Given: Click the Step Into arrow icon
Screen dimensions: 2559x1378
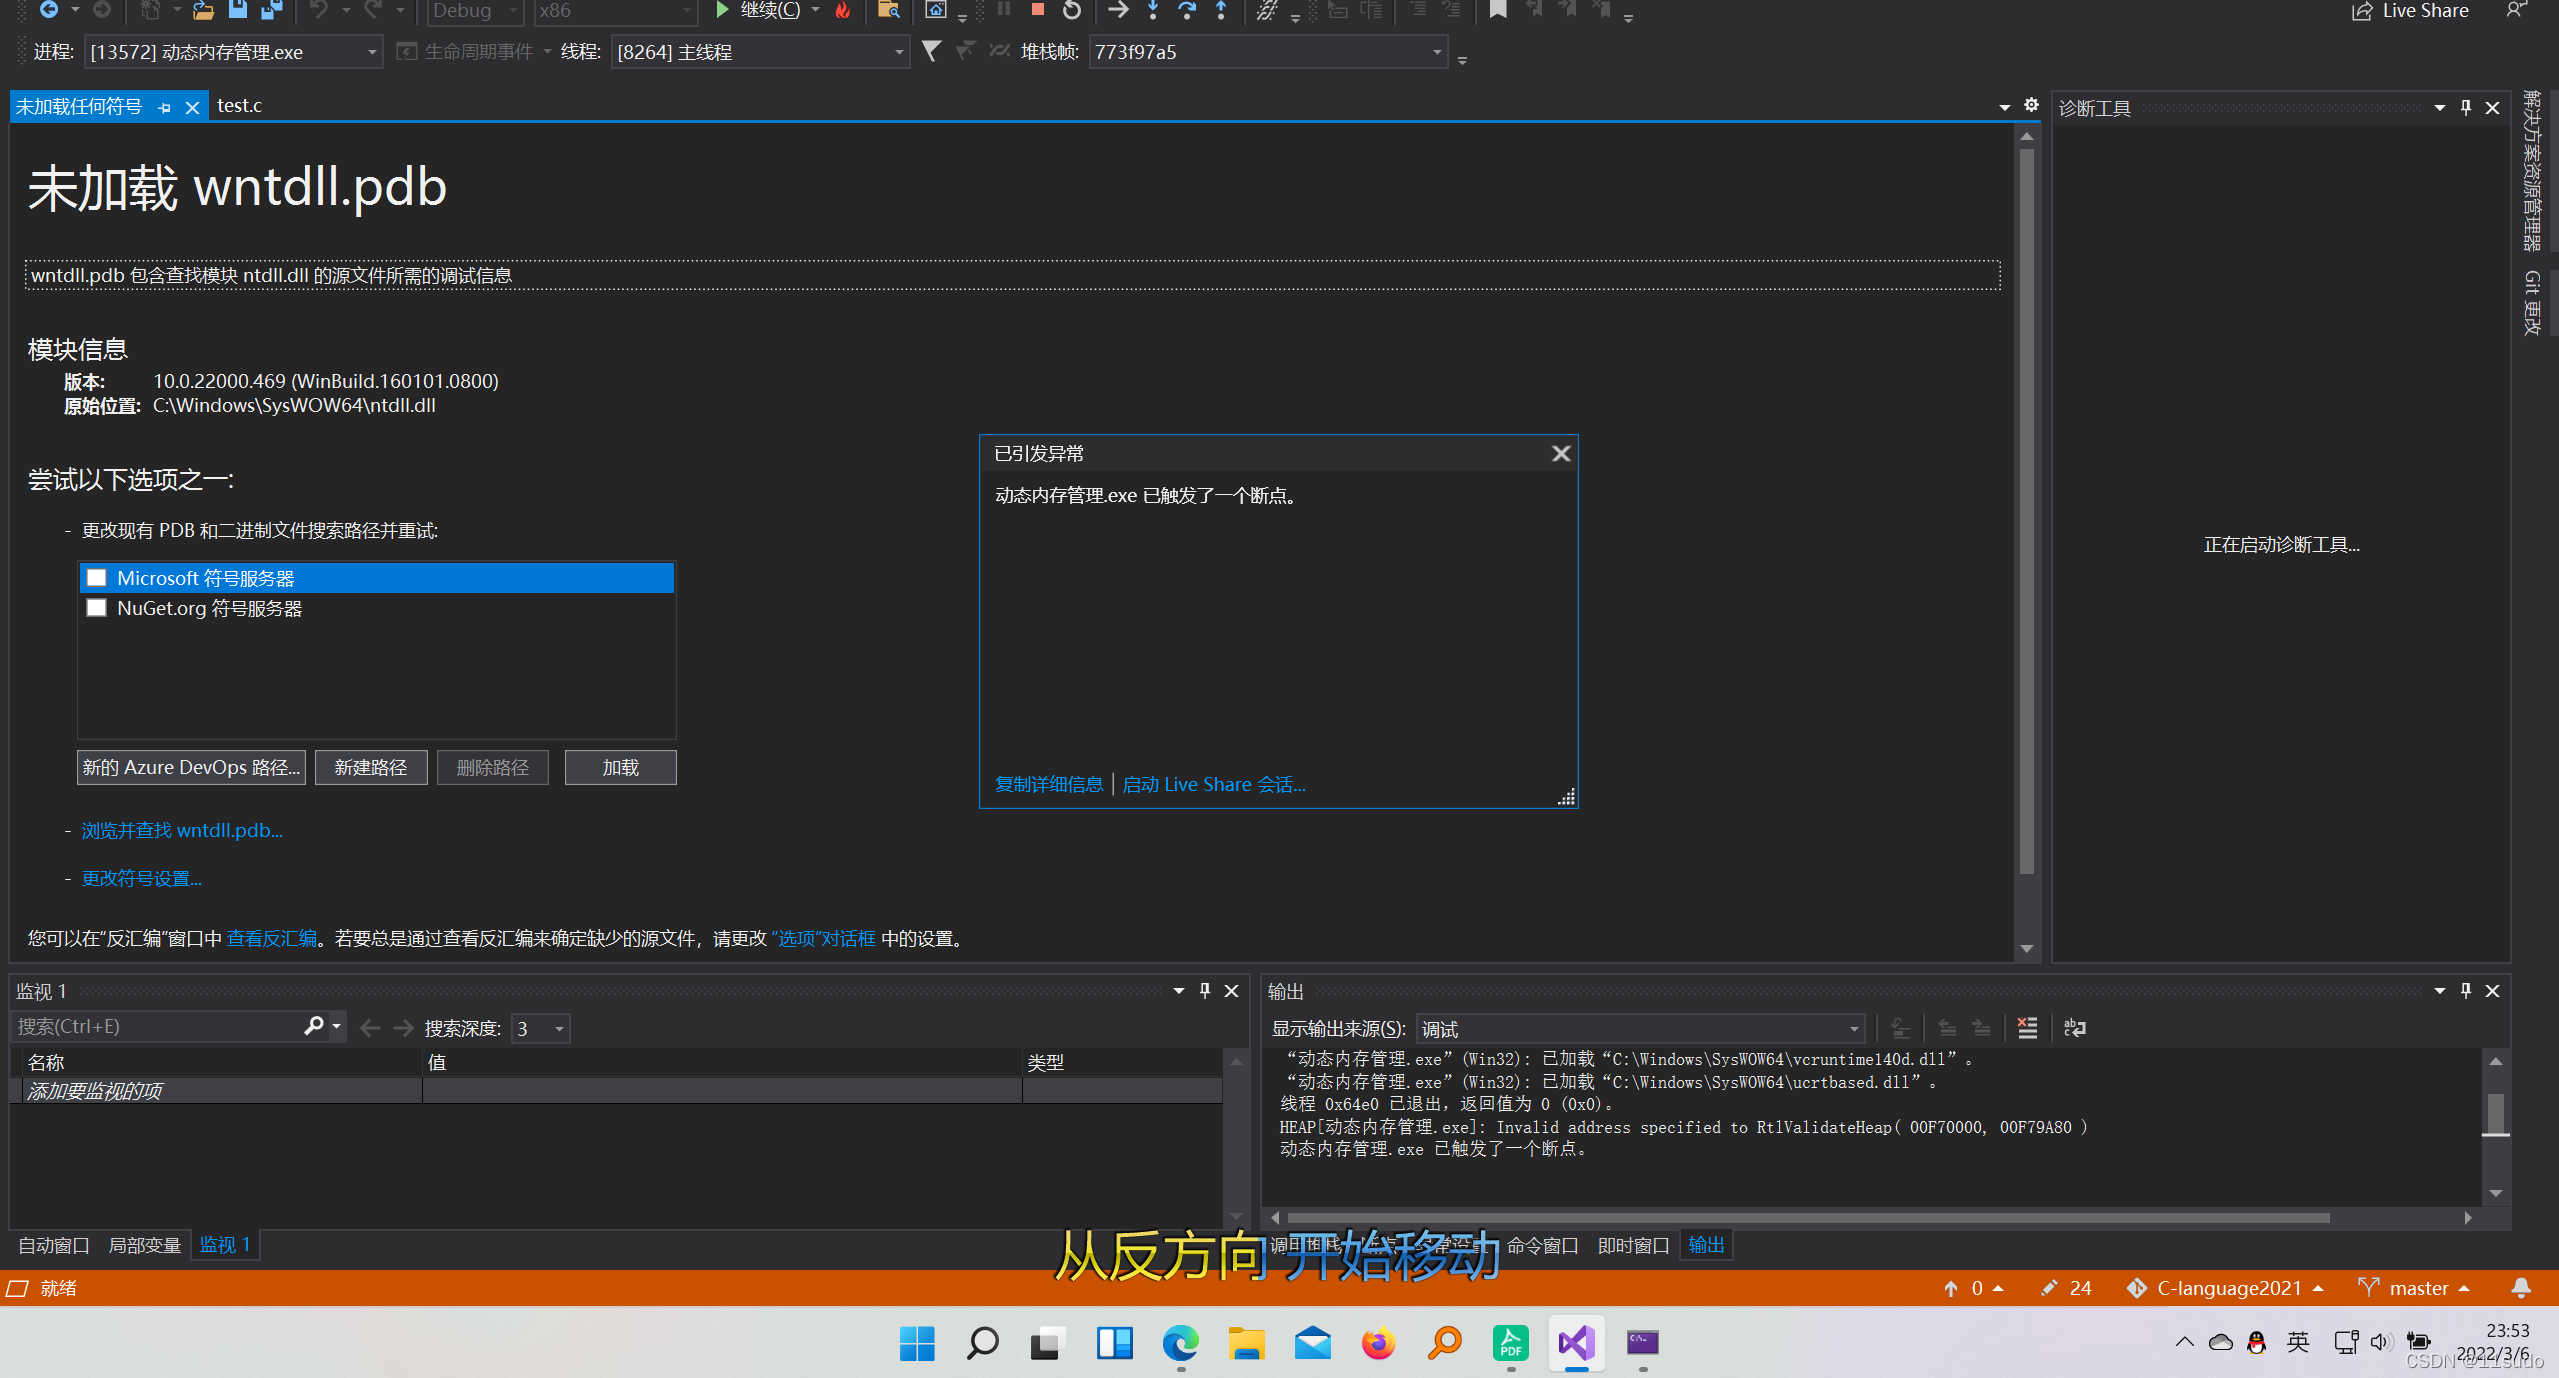Looking at the screenshot, I should tap(1153, 10).
